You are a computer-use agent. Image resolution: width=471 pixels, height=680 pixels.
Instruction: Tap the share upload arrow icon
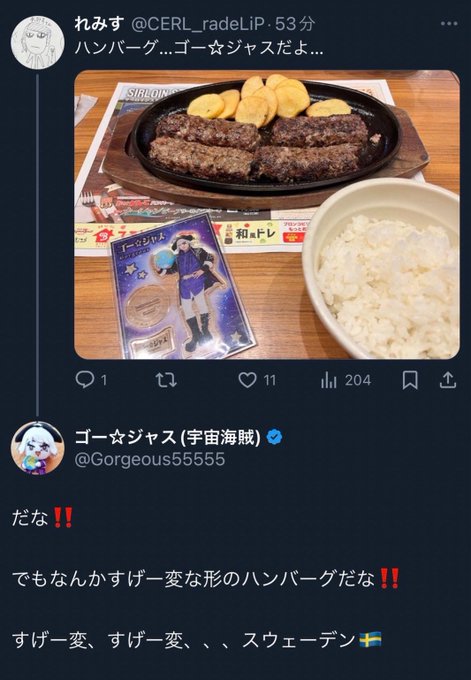click(x=448, y=380)
